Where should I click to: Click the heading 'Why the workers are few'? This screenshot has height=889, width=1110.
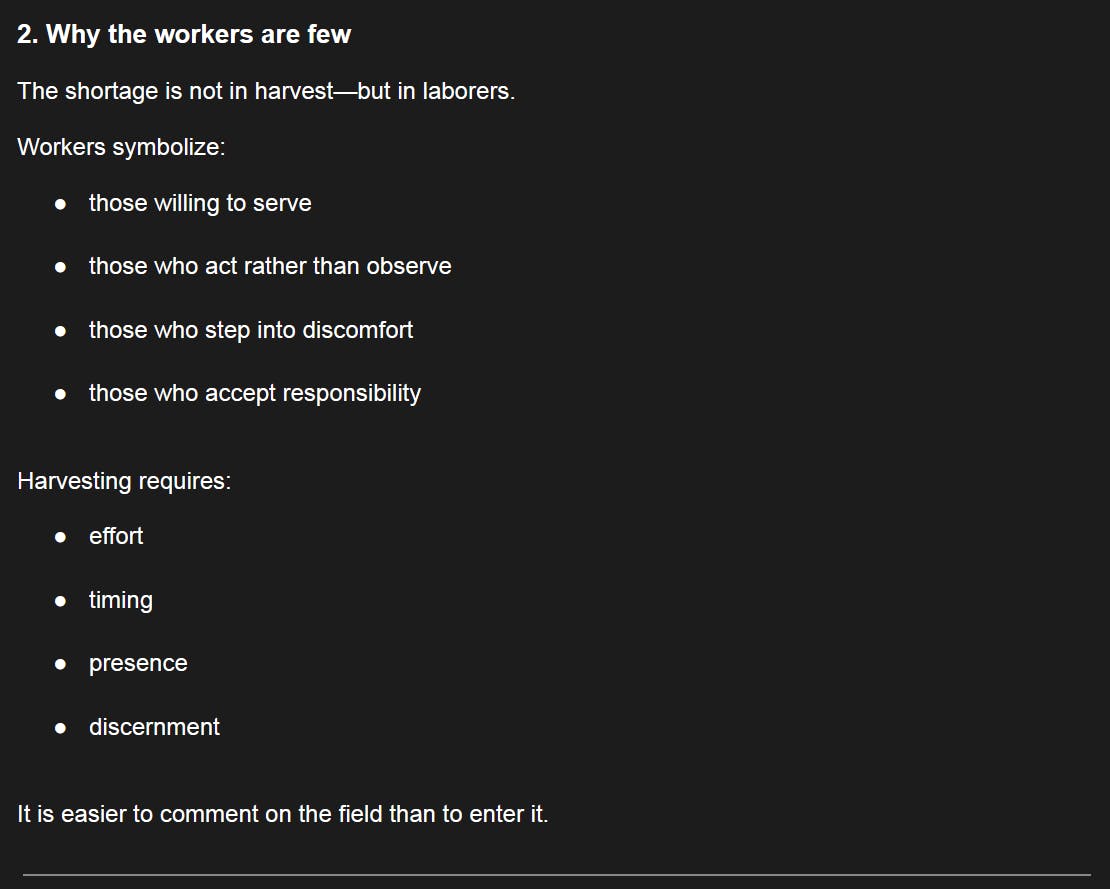click(x=184, y=35)
